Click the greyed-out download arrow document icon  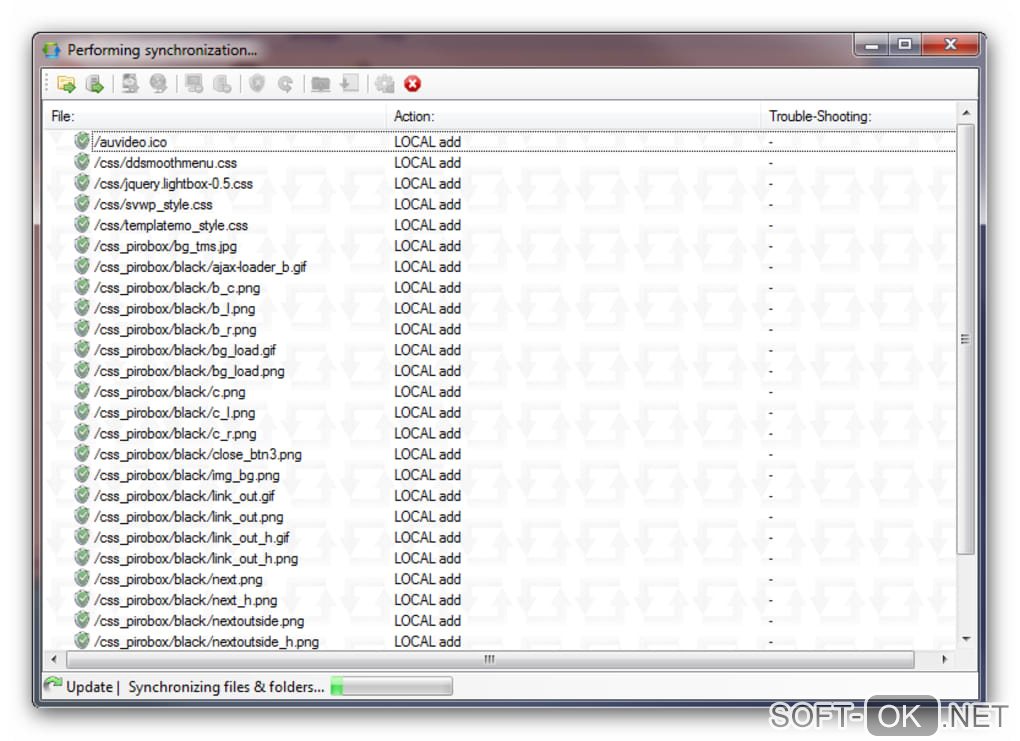[x=349, y=84]
